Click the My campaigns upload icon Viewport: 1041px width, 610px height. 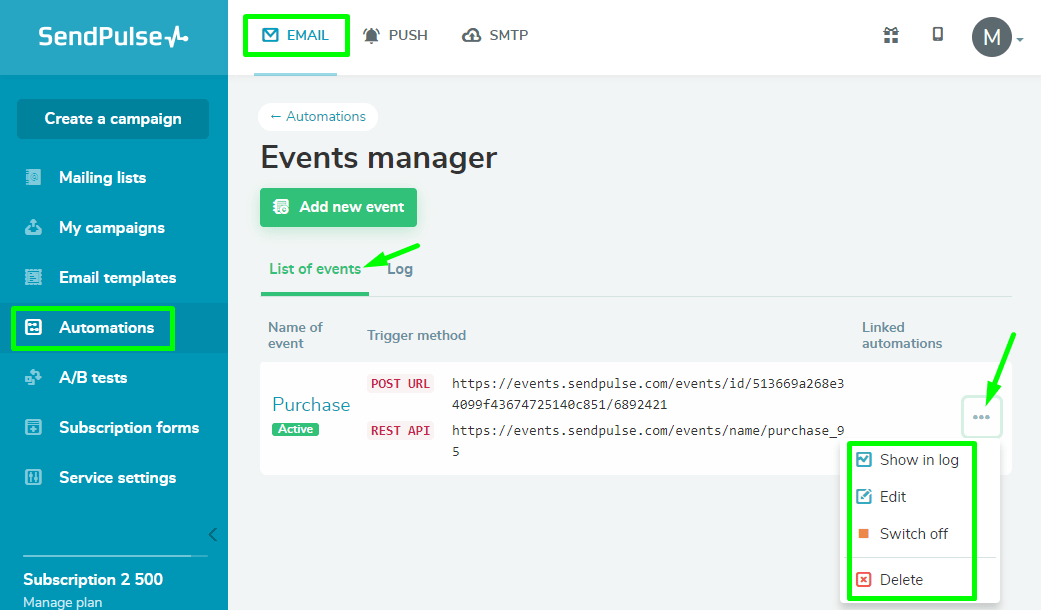33,228
